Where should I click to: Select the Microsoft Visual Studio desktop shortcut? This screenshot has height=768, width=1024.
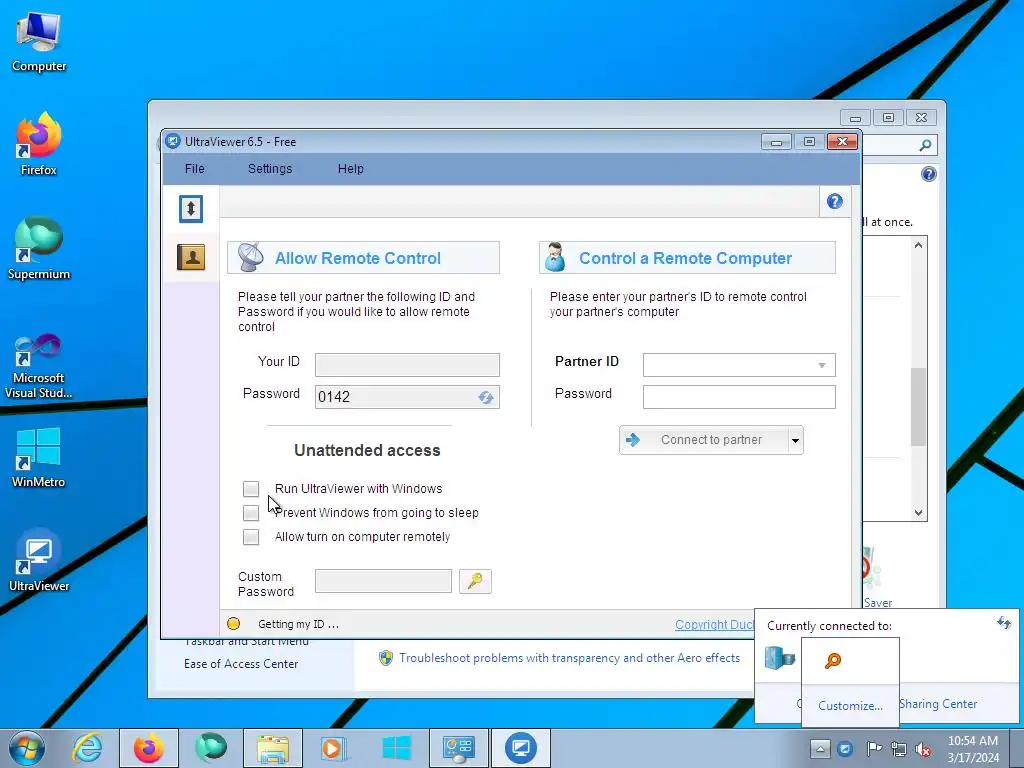(x=39, y=366)
